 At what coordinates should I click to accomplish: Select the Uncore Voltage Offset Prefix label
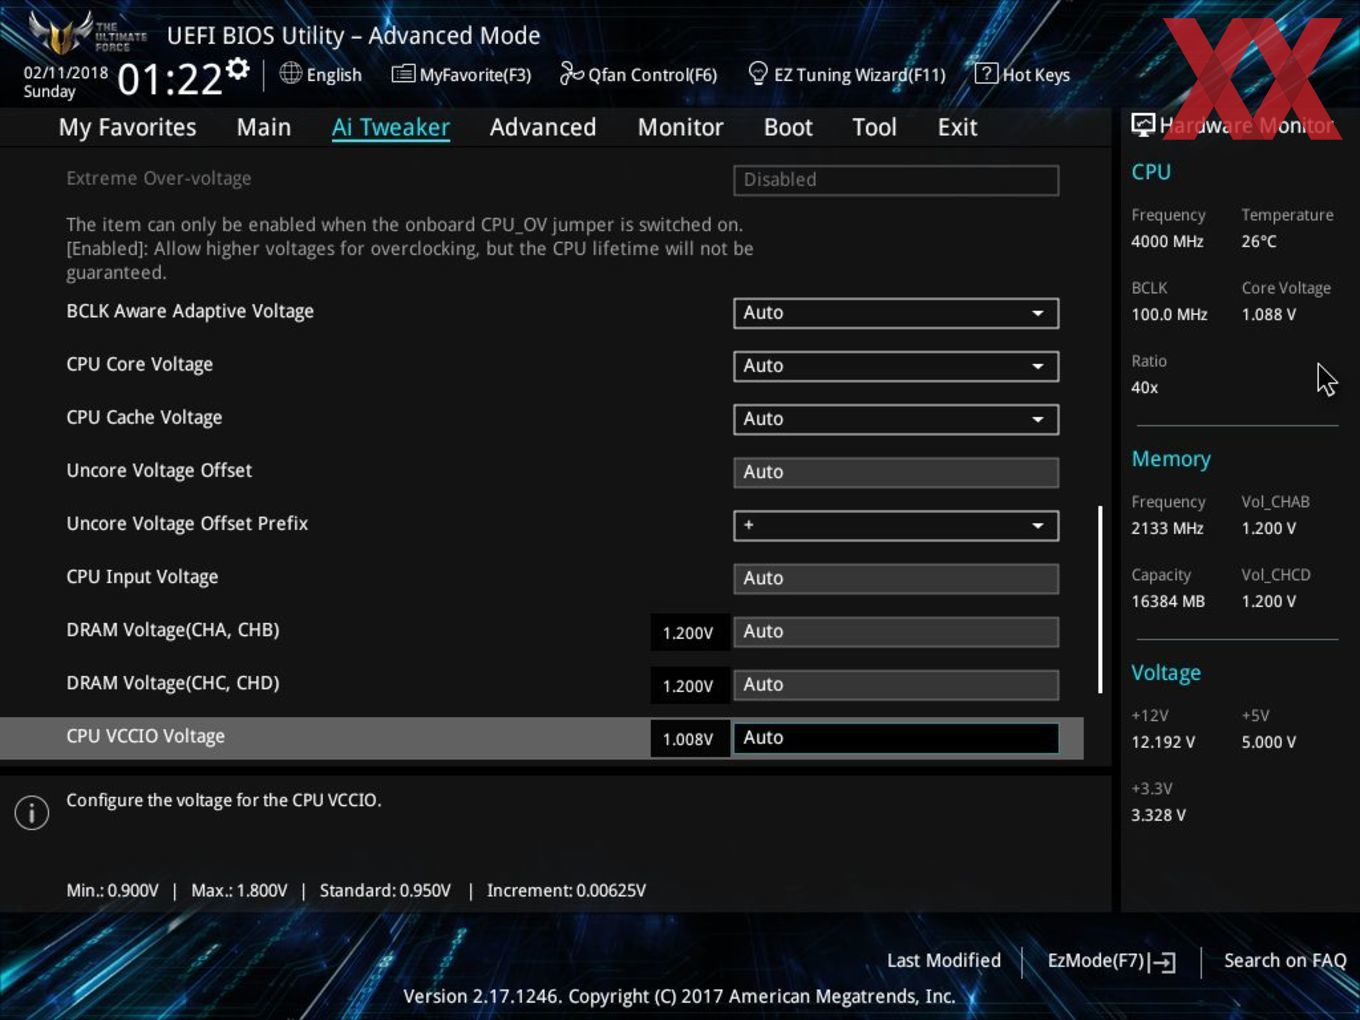(187, 524)
